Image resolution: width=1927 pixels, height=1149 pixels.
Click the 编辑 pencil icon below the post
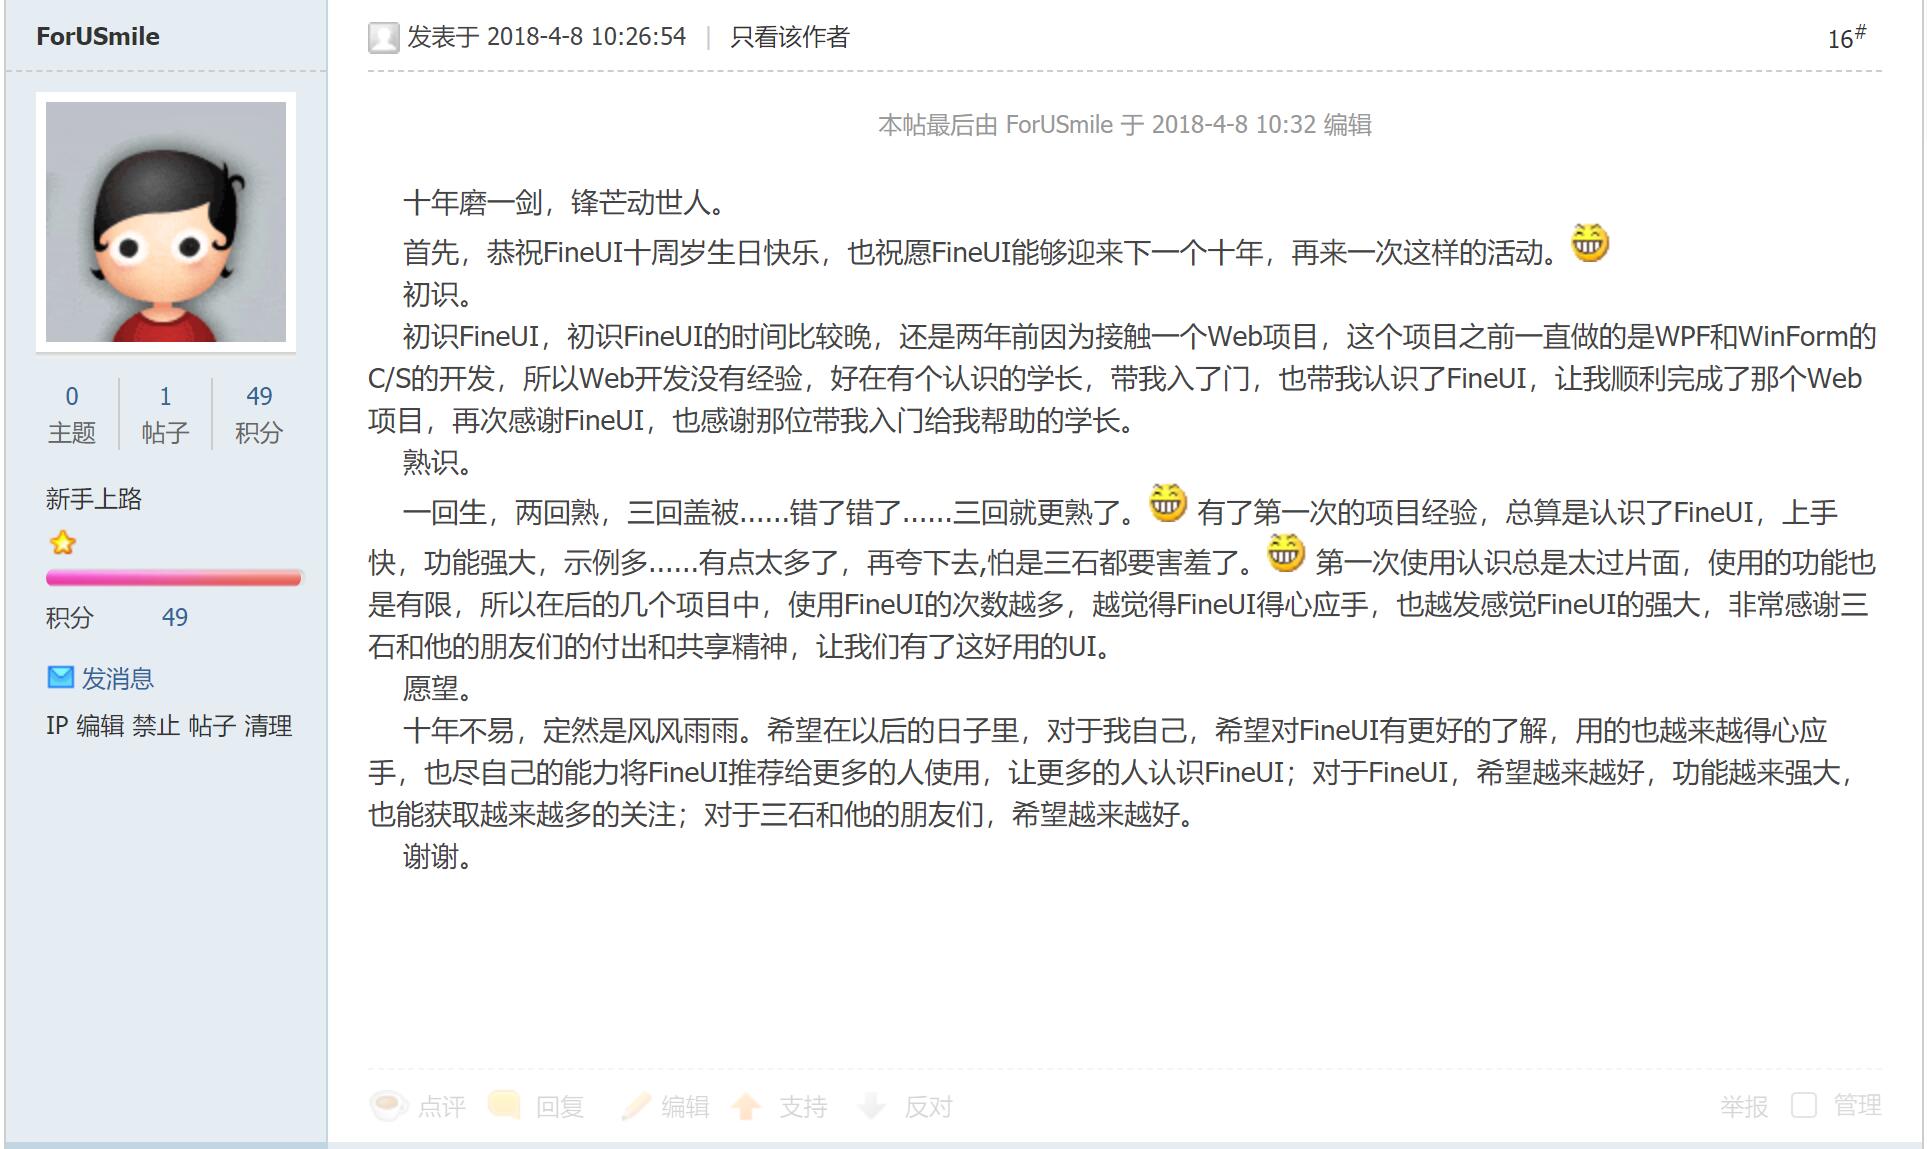coord(635,1106)
